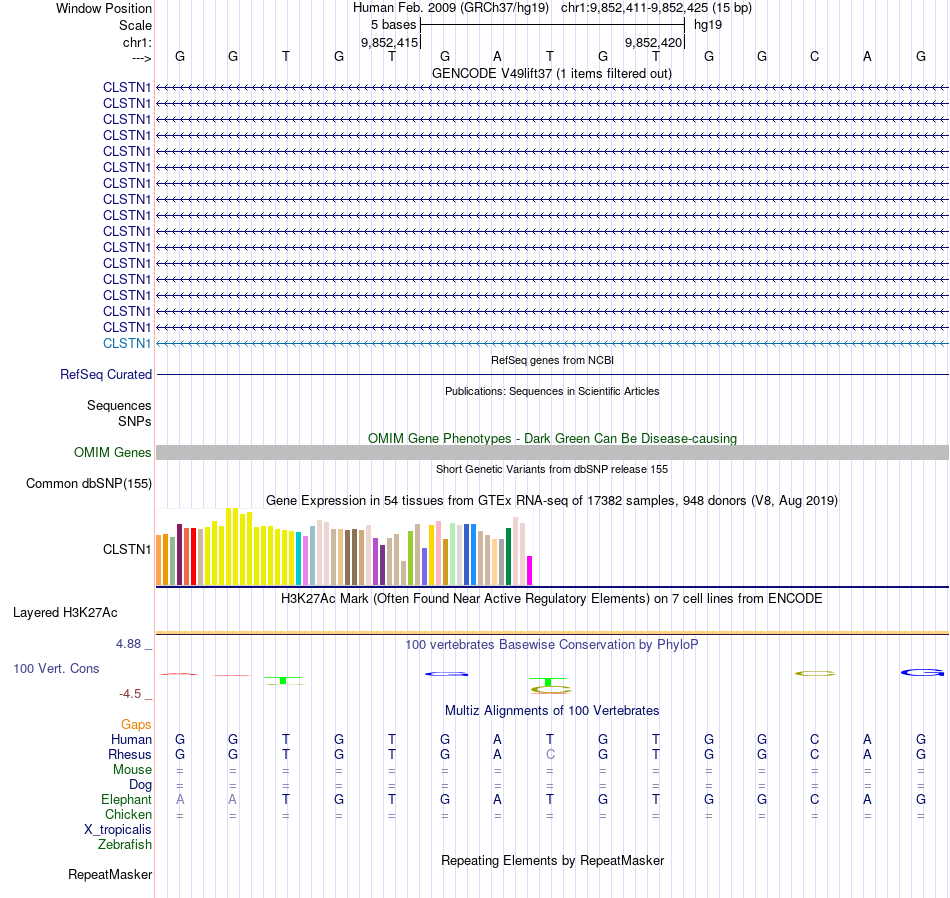The width and height of the screenshot is (950, 898).
Task: Click the Rhesus species label
Action: 130,754
